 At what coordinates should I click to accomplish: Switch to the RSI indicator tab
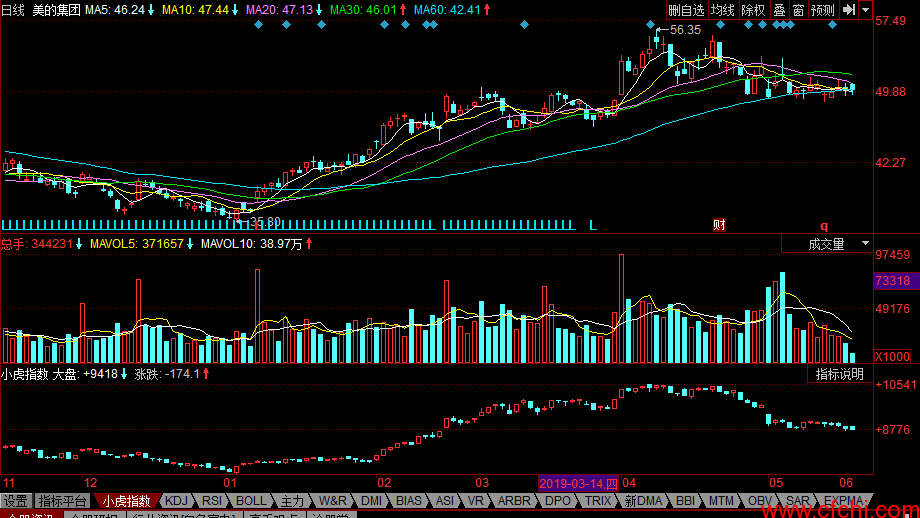(x=212, y=501)
